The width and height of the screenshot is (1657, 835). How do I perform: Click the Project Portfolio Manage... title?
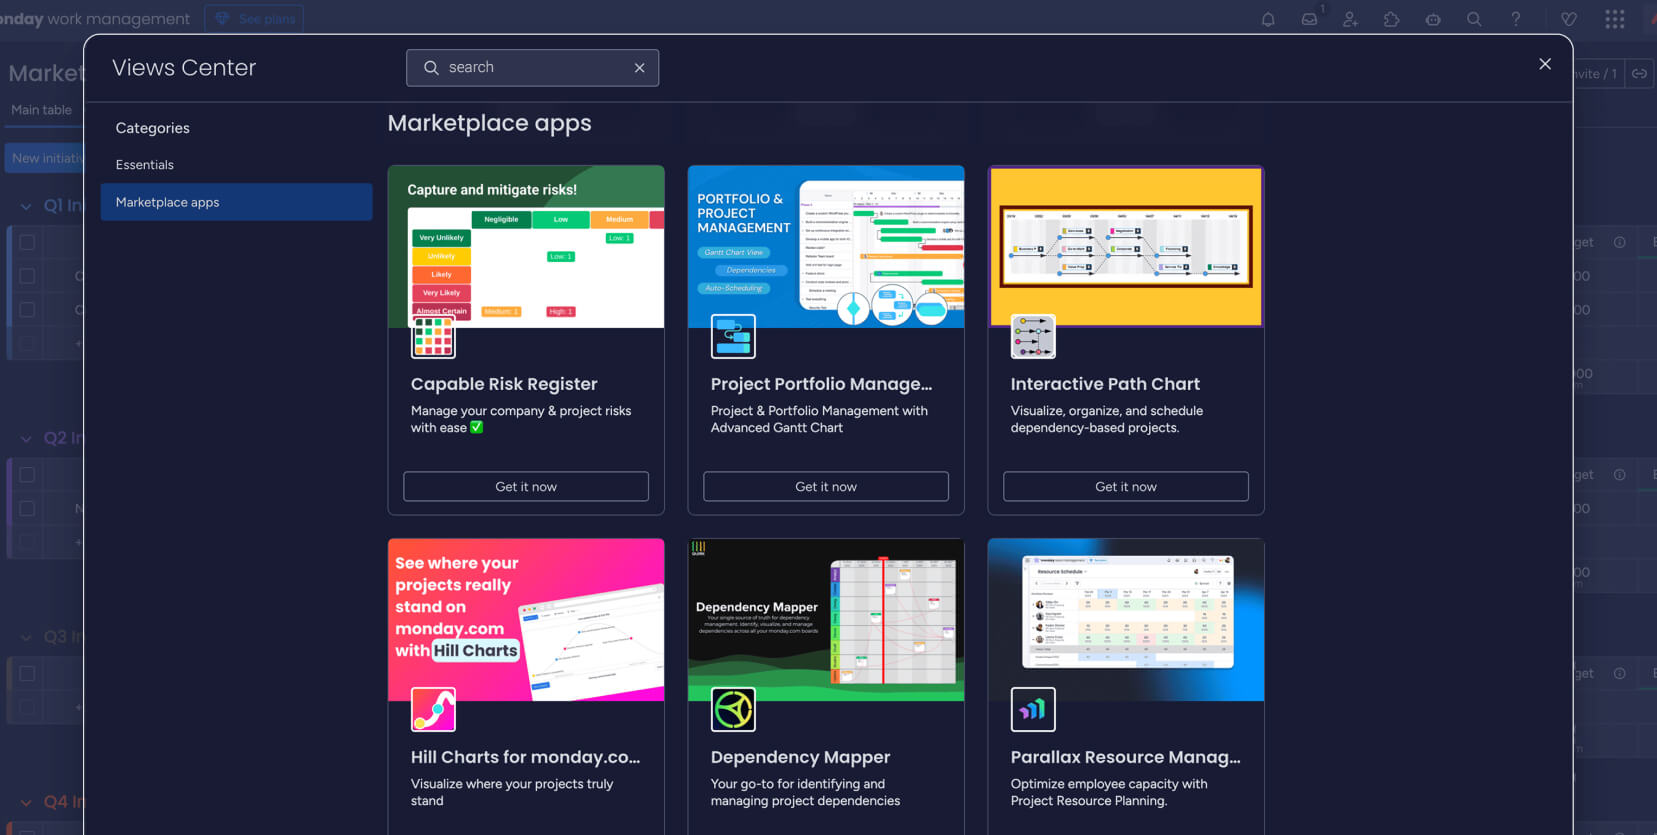tap(821, 384)
